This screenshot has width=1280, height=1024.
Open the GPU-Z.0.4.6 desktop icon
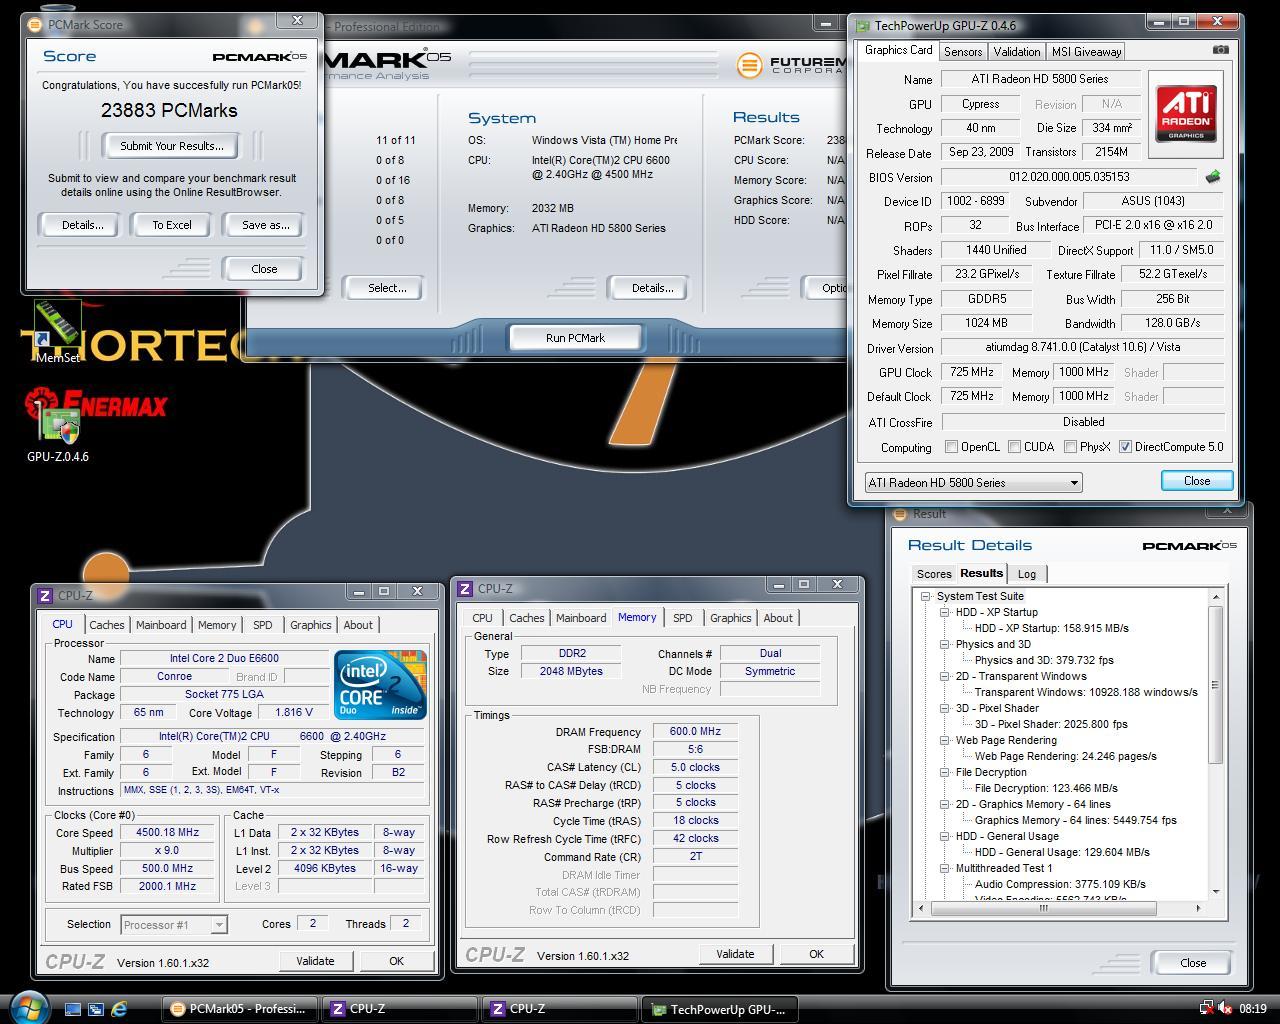coord(58,430)
